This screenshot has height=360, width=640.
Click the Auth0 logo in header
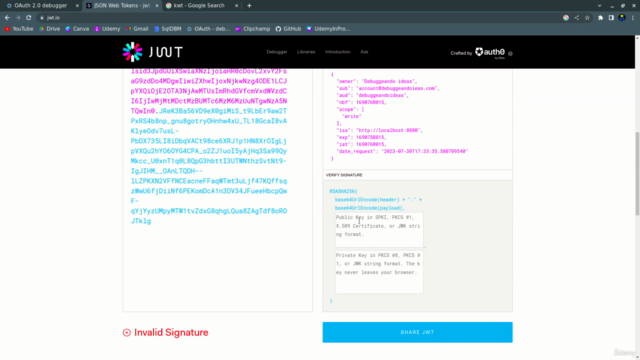click(490, 52)
